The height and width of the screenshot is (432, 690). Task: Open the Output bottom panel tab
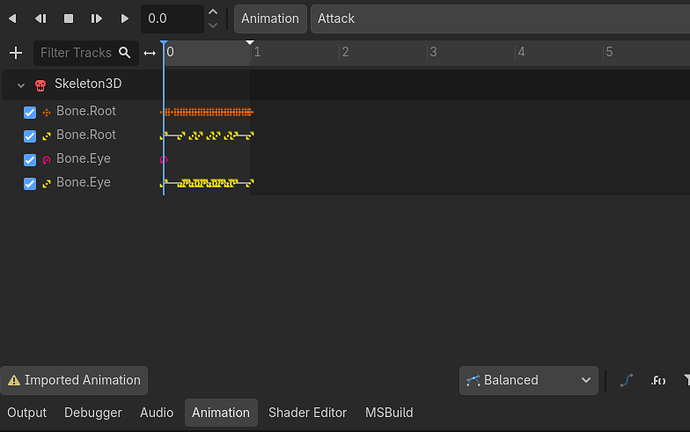(x=27, y=413)
